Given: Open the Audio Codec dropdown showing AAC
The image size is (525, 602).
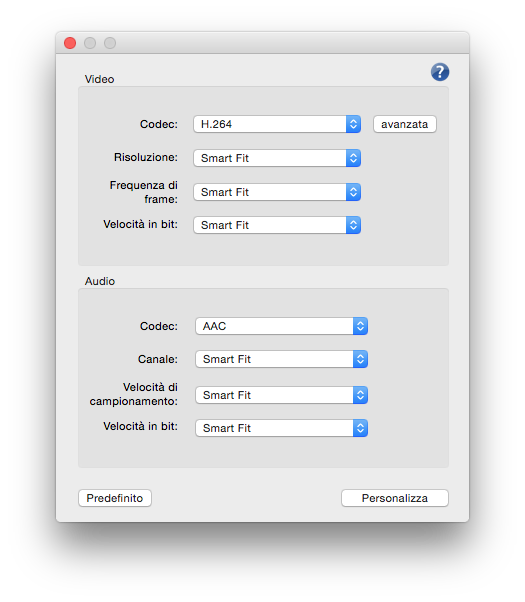Looking at the screenshot, I should (282, 326).
